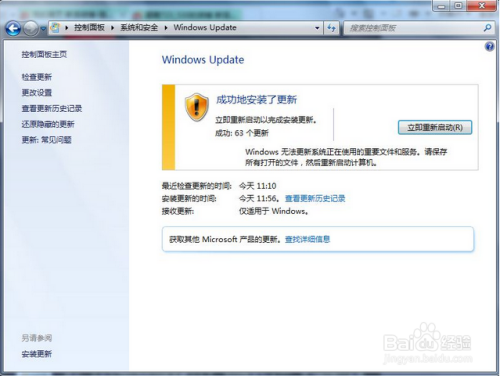Close the Windows Update window
The height and width of the screenshot is (376, 500).
(x=481, y=6)
